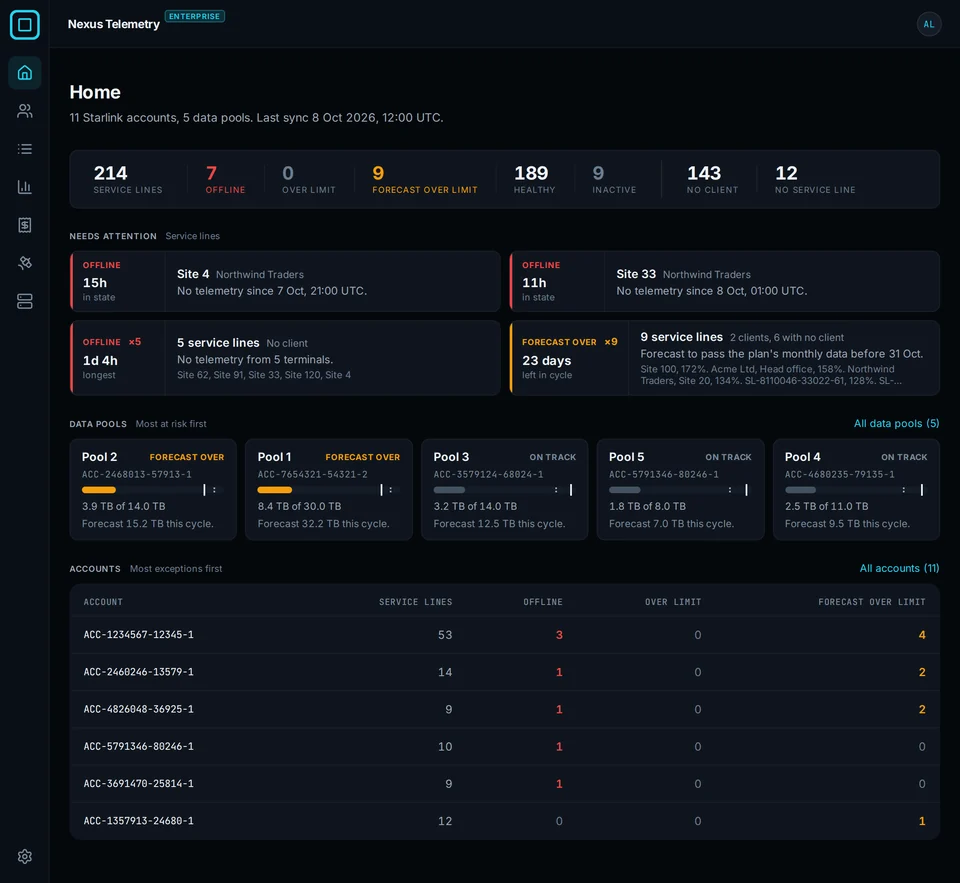Select the 9 Forecast Over Limit stat
This screenshot has width=960, height=883.
click(424, 179)
